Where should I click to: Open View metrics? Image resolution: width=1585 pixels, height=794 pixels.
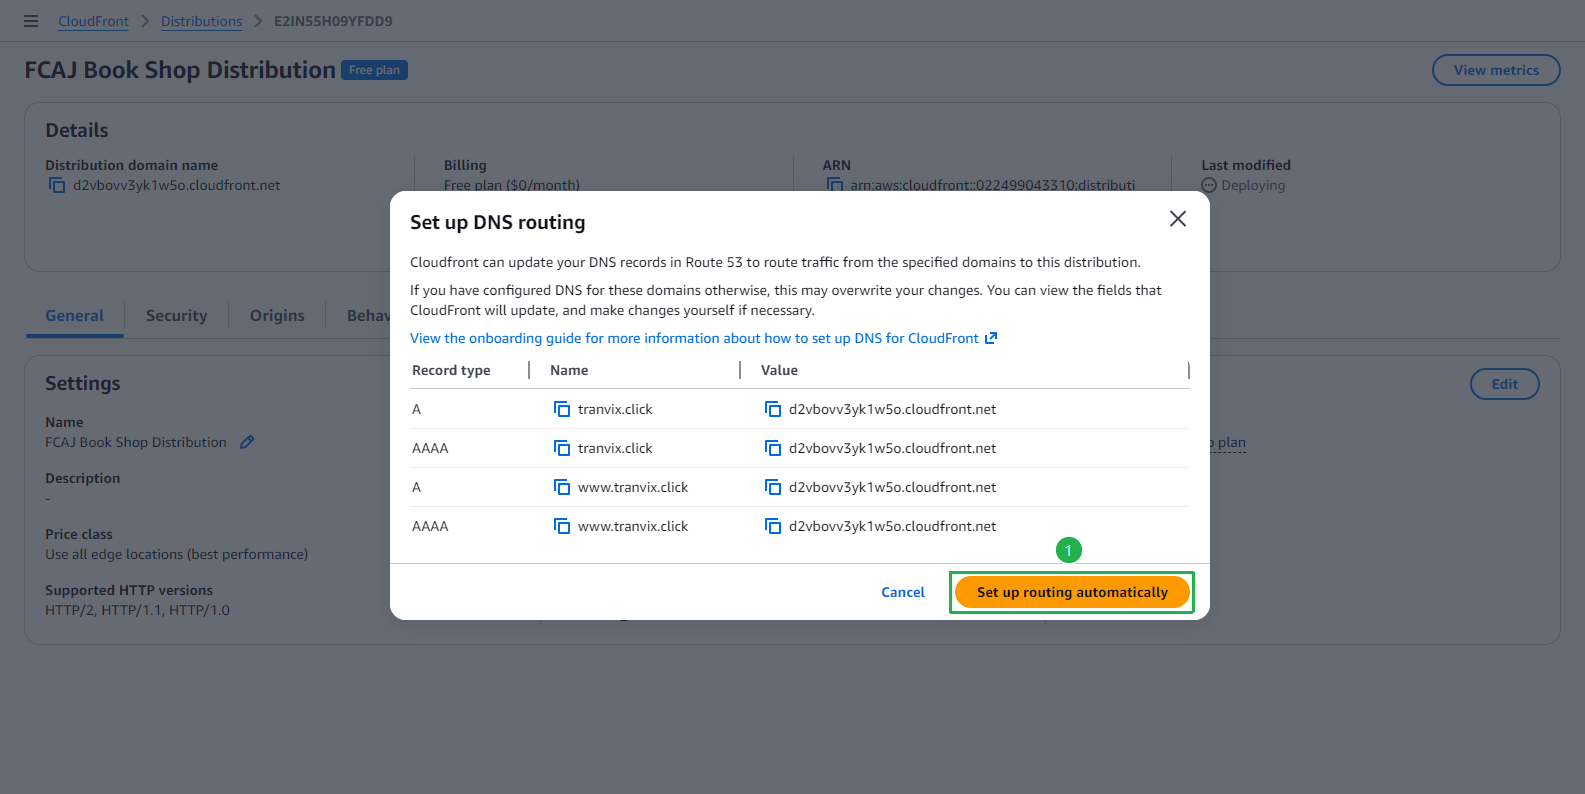coord(1496,70)
